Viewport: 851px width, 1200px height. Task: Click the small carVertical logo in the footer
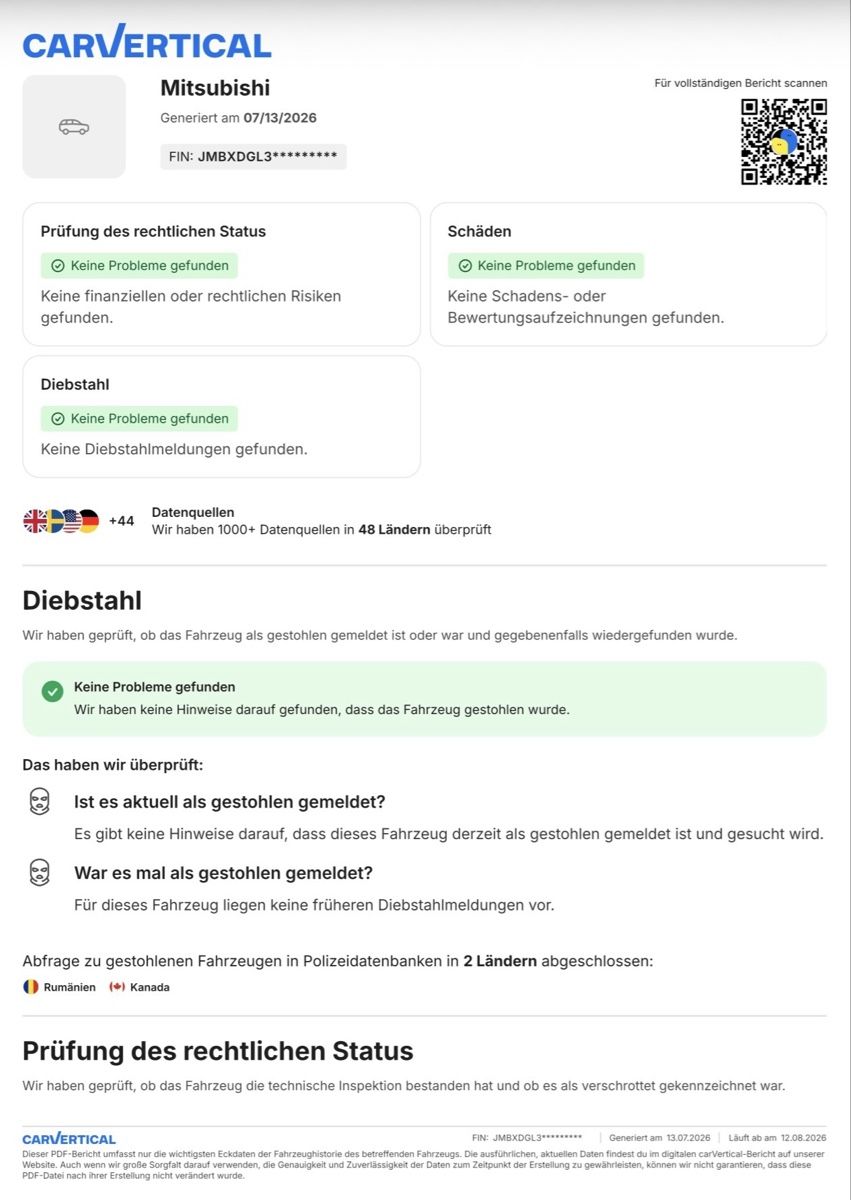pos(69,1138)
